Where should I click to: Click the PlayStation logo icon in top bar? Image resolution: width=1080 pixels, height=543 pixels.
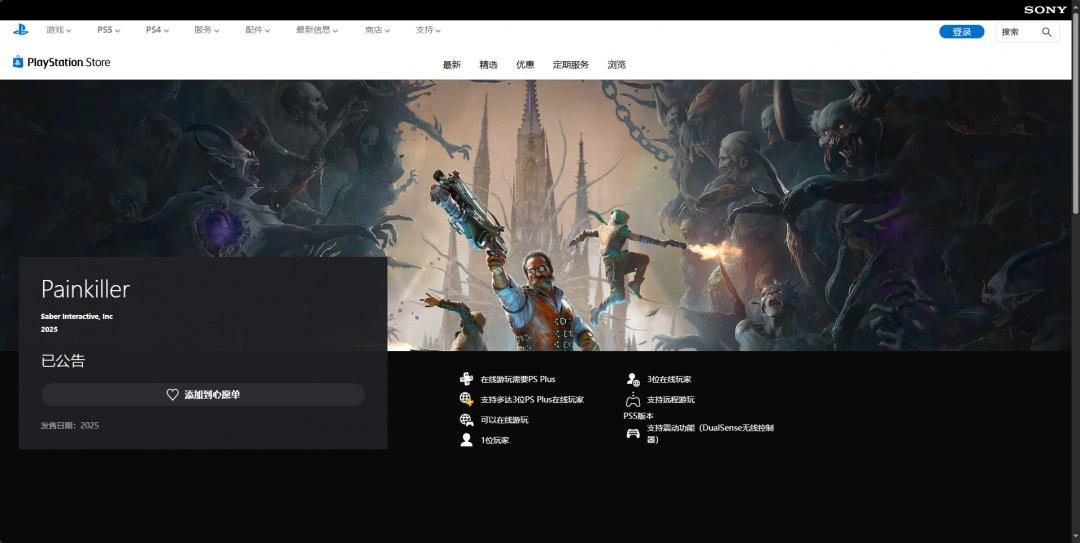tap(20, 30)
